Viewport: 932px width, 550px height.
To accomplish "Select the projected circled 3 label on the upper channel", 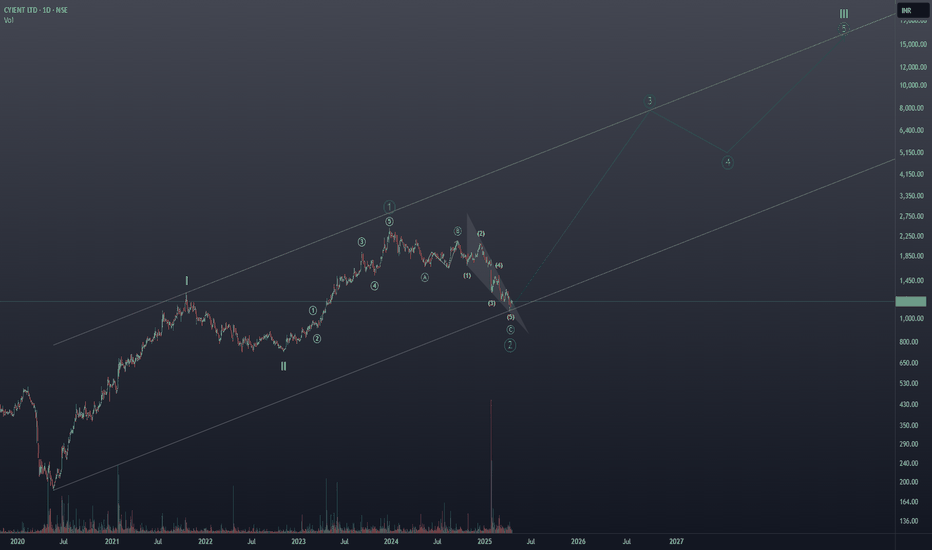I will pyautogui.click(x=650, y=100).
